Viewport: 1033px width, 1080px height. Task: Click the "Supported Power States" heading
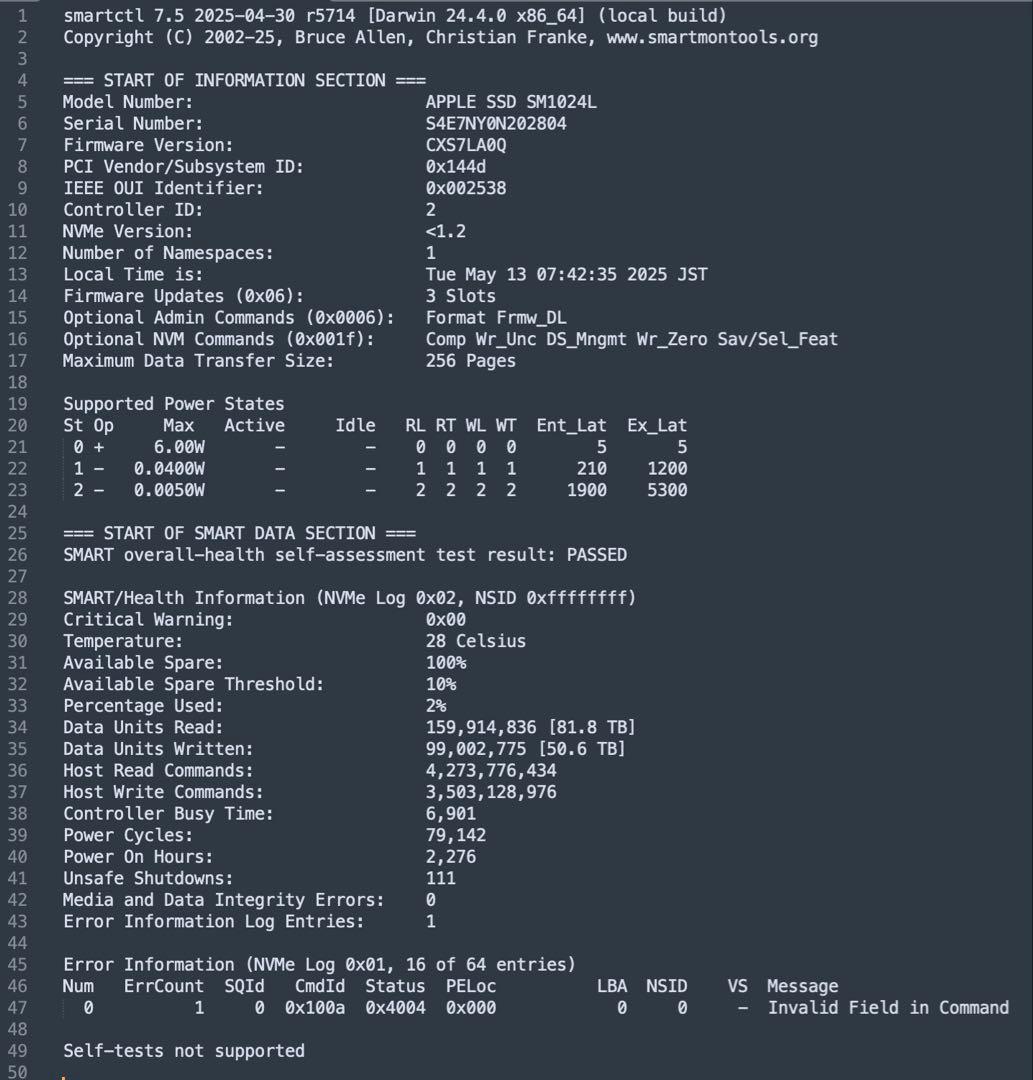pos(173,404)
